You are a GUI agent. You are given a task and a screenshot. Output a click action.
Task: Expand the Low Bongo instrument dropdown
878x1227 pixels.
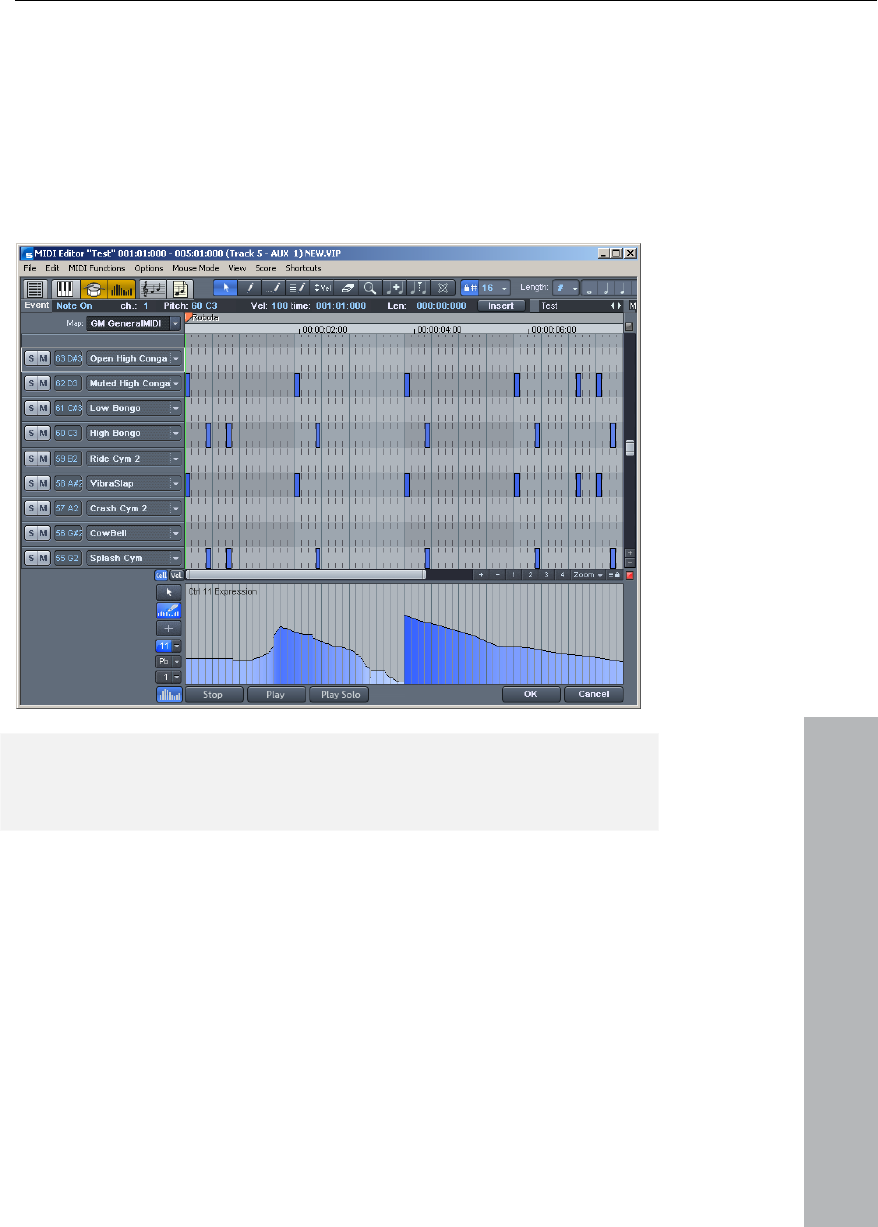tap(177, 408)
